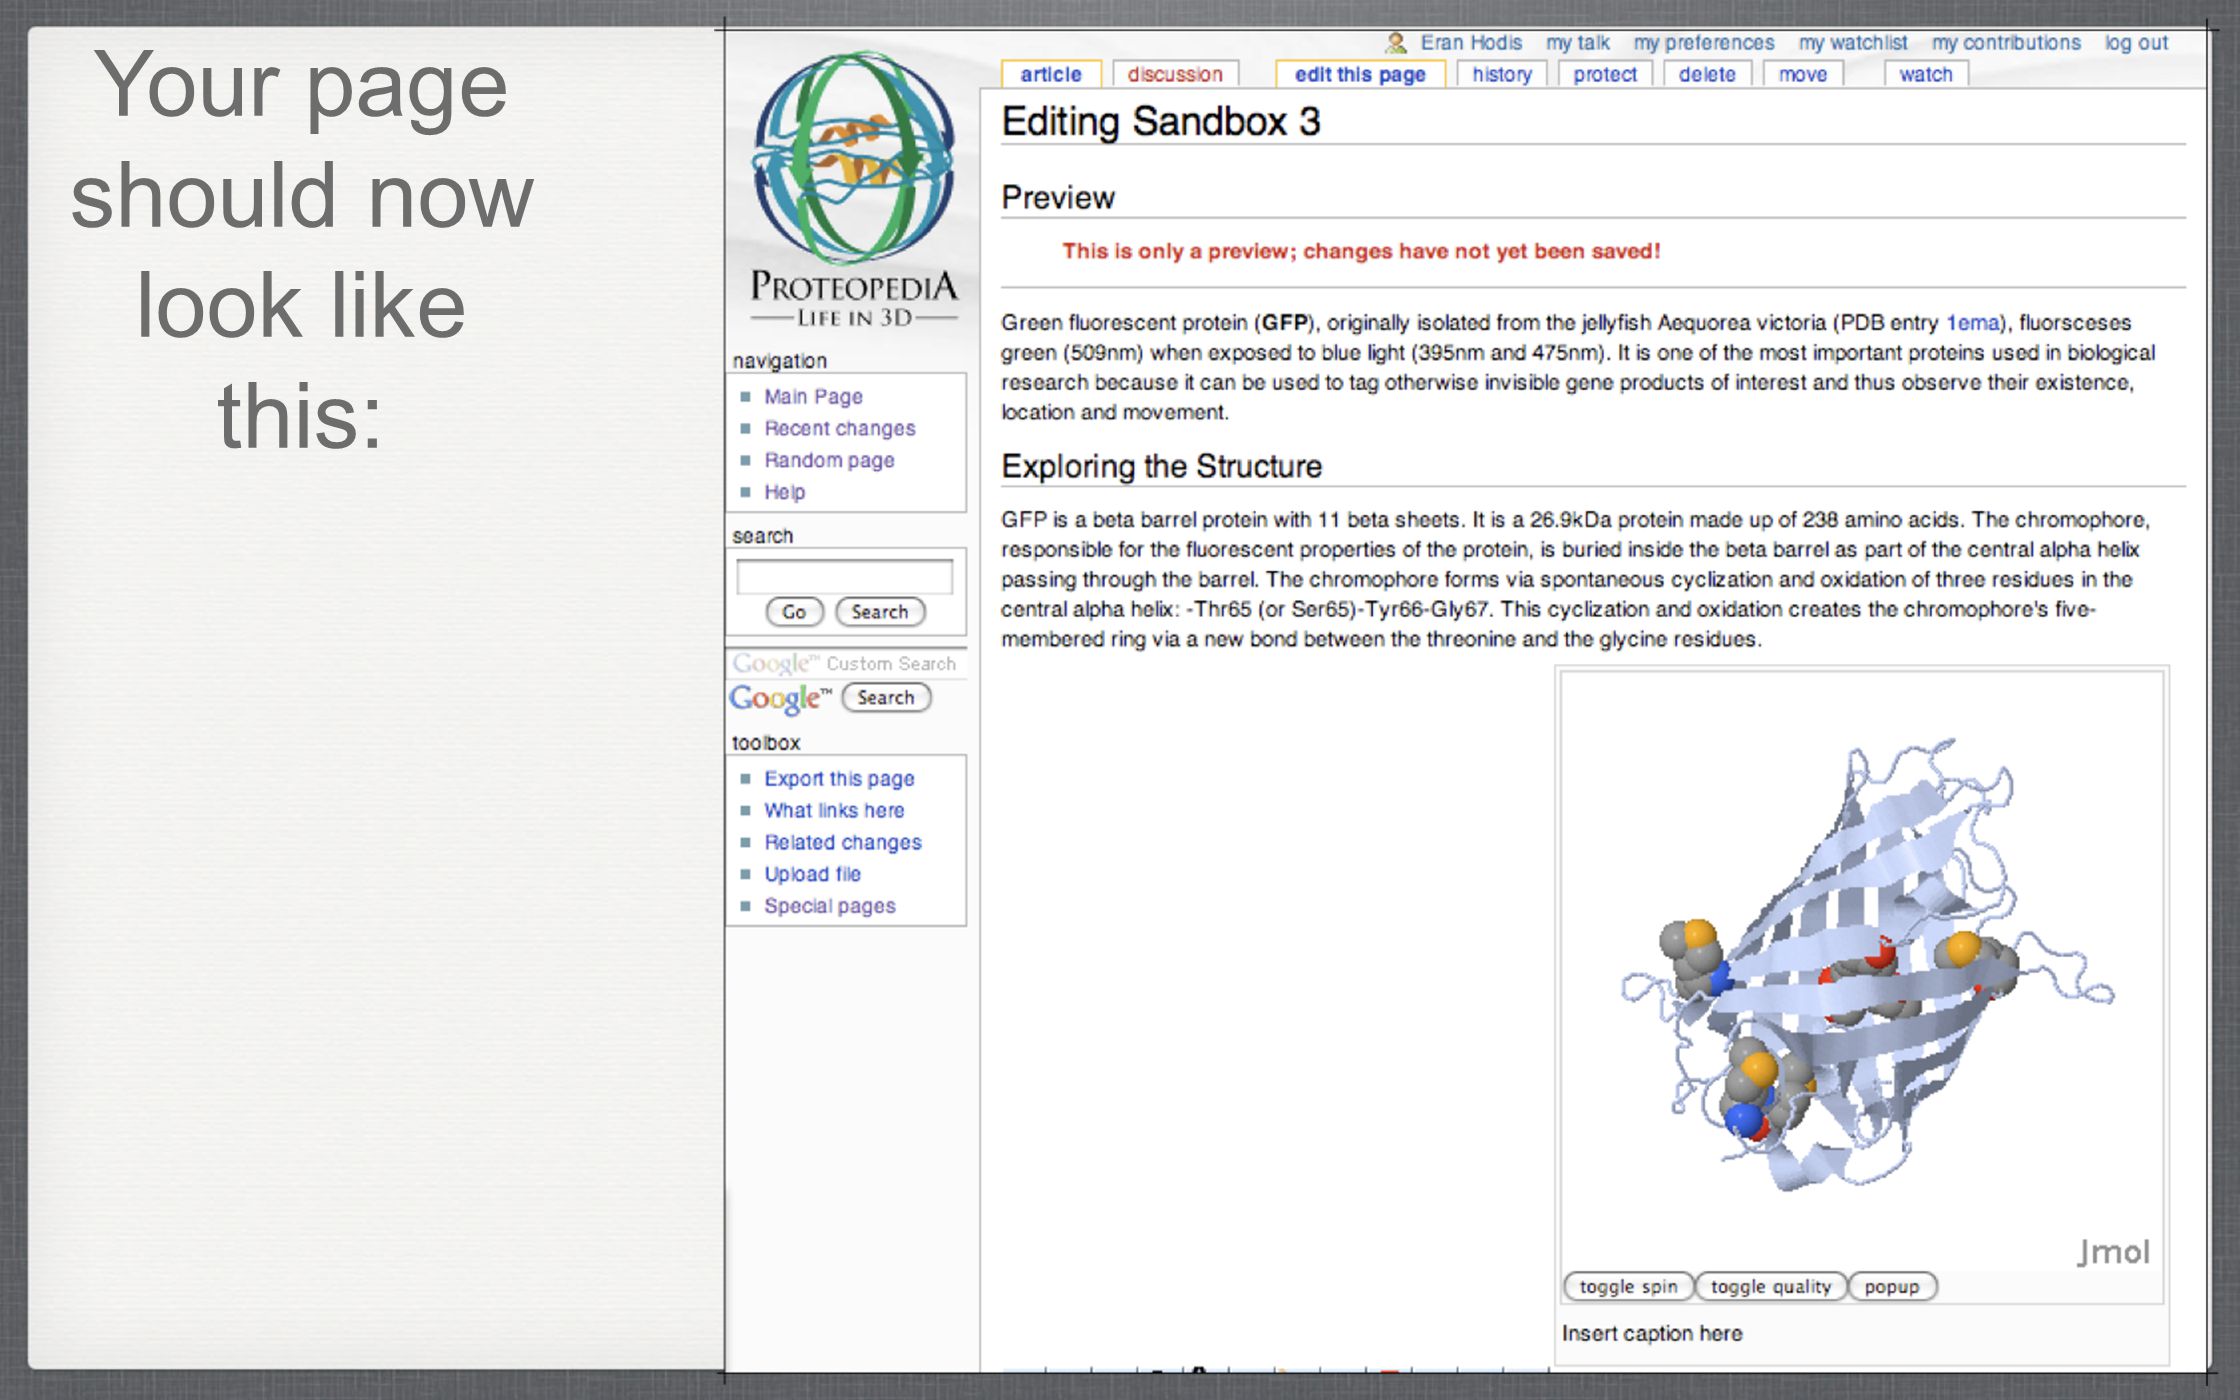Click the Google Search button

[886, 697]
